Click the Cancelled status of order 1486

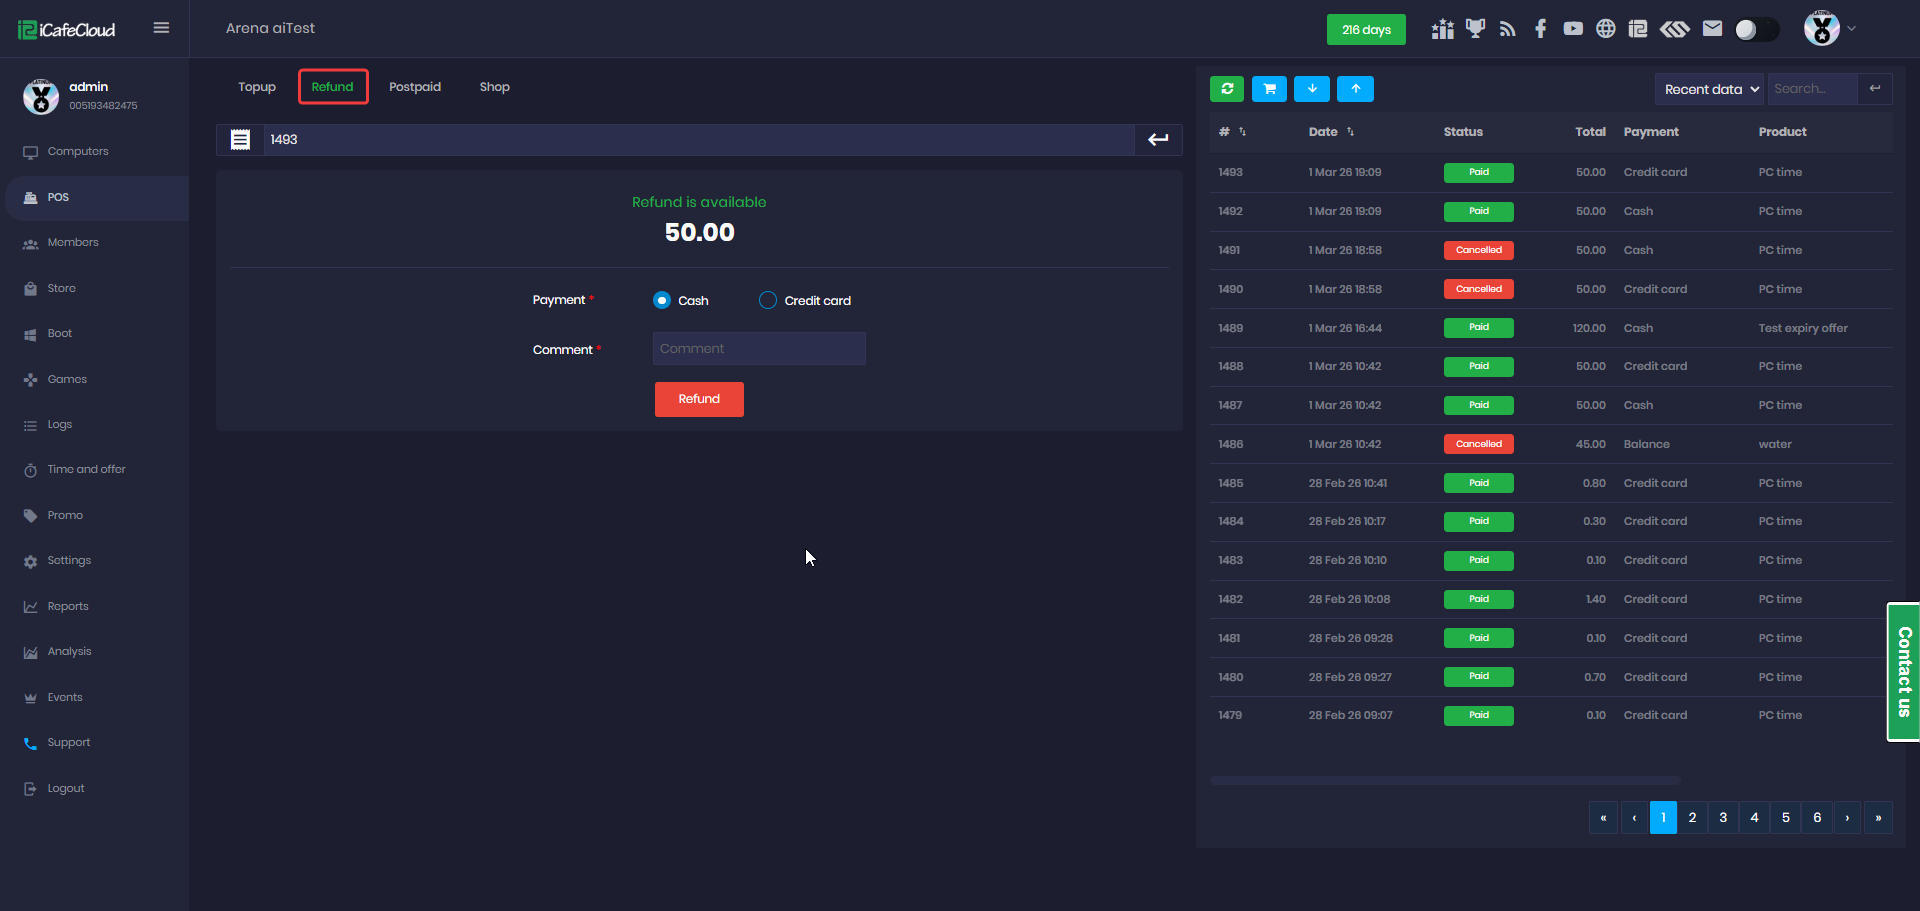[1478, 444]
